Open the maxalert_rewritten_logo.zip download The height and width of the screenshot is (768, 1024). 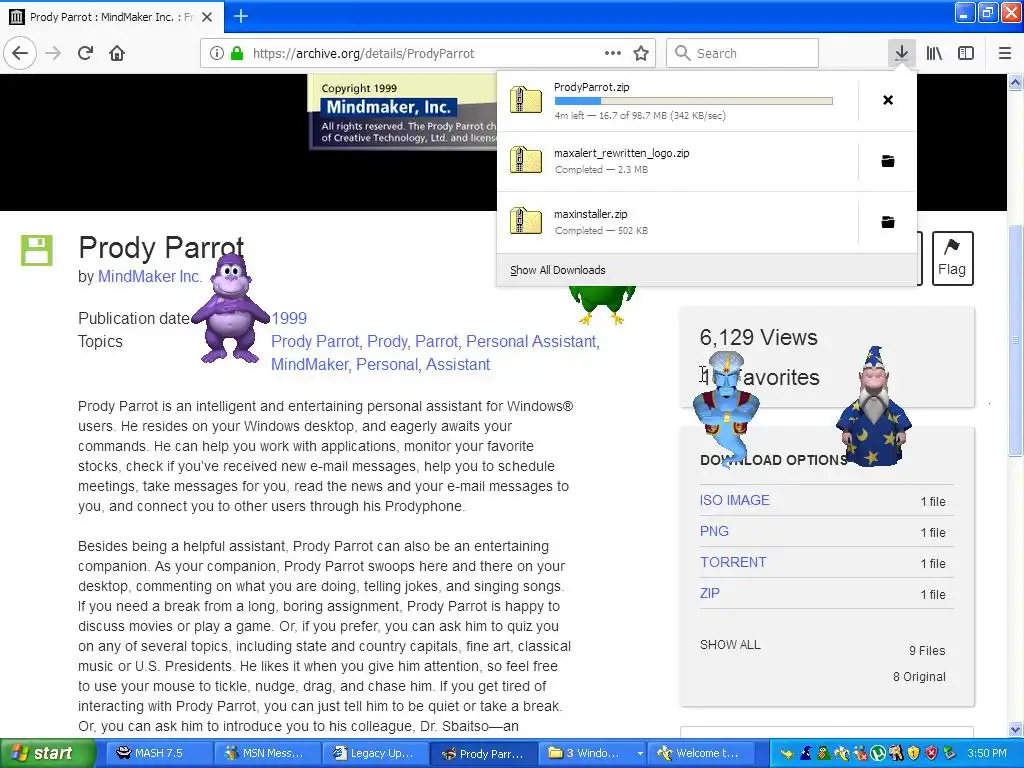click(x=677, y=161)
